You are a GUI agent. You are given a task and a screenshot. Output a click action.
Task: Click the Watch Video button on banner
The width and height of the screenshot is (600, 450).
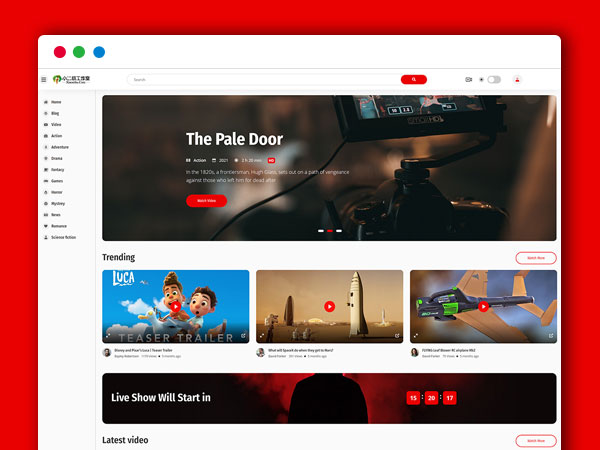pyautogui.click(x=206, y=201)
